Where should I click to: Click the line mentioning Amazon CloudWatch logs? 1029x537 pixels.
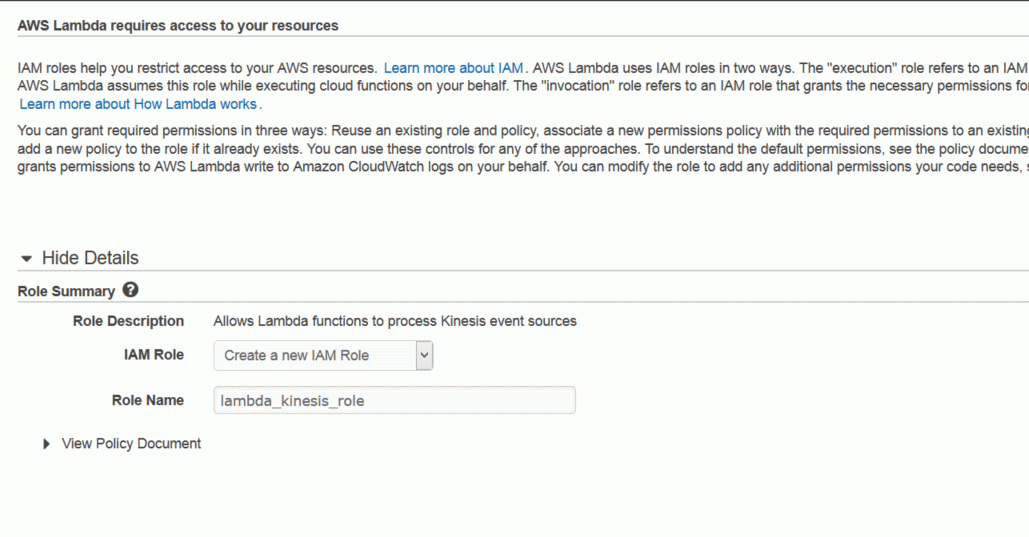click(523, 167)
